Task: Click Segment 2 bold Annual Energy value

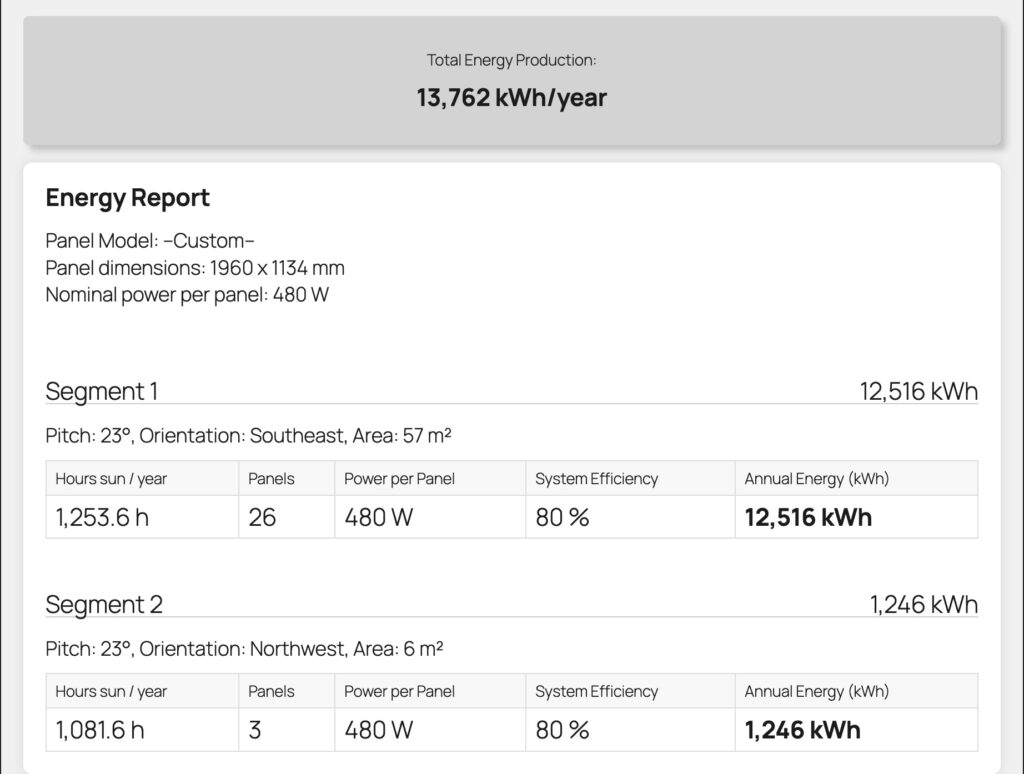Action: point(802,730)
